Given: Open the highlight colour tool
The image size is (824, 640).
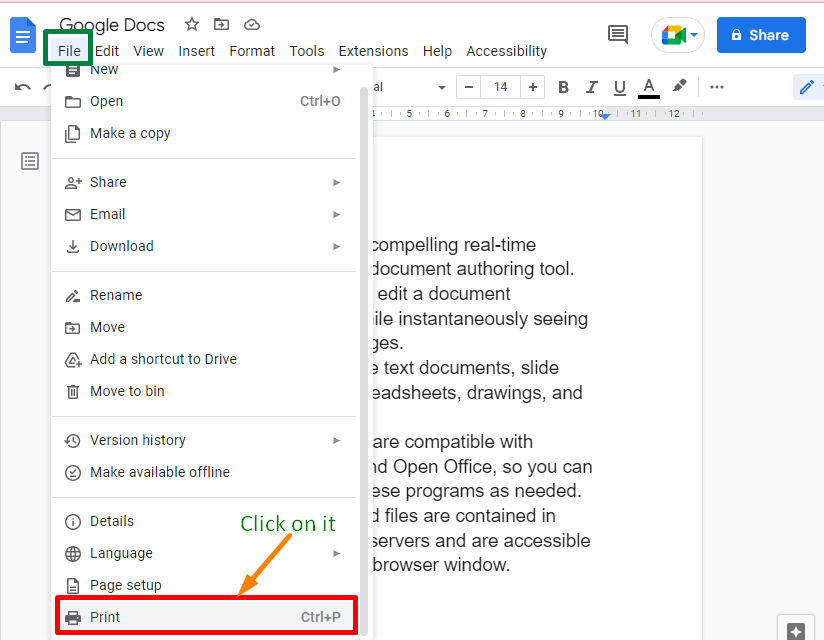Looking at the screenshot, I should tap(679, 86).
